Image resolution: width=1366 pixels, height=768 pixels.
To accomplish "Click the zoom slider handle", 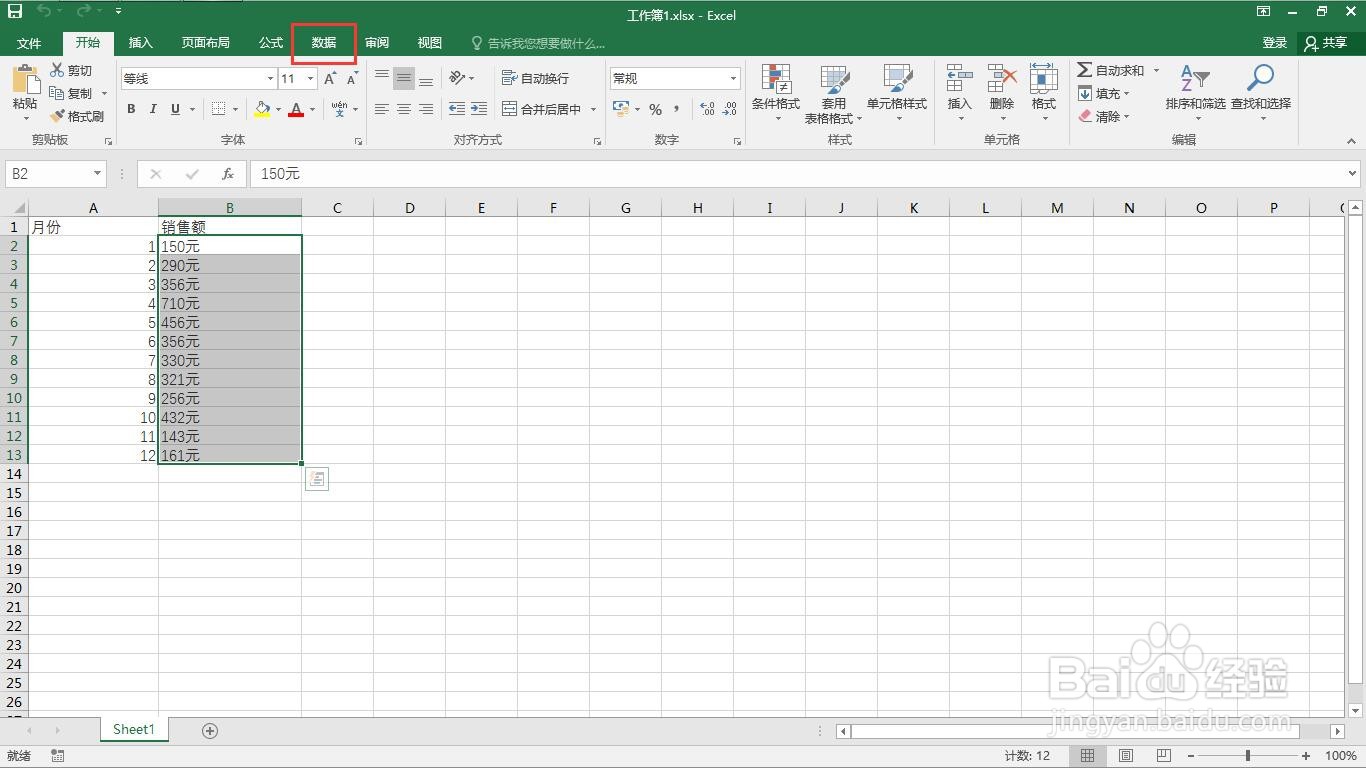I will (1248, 756).
